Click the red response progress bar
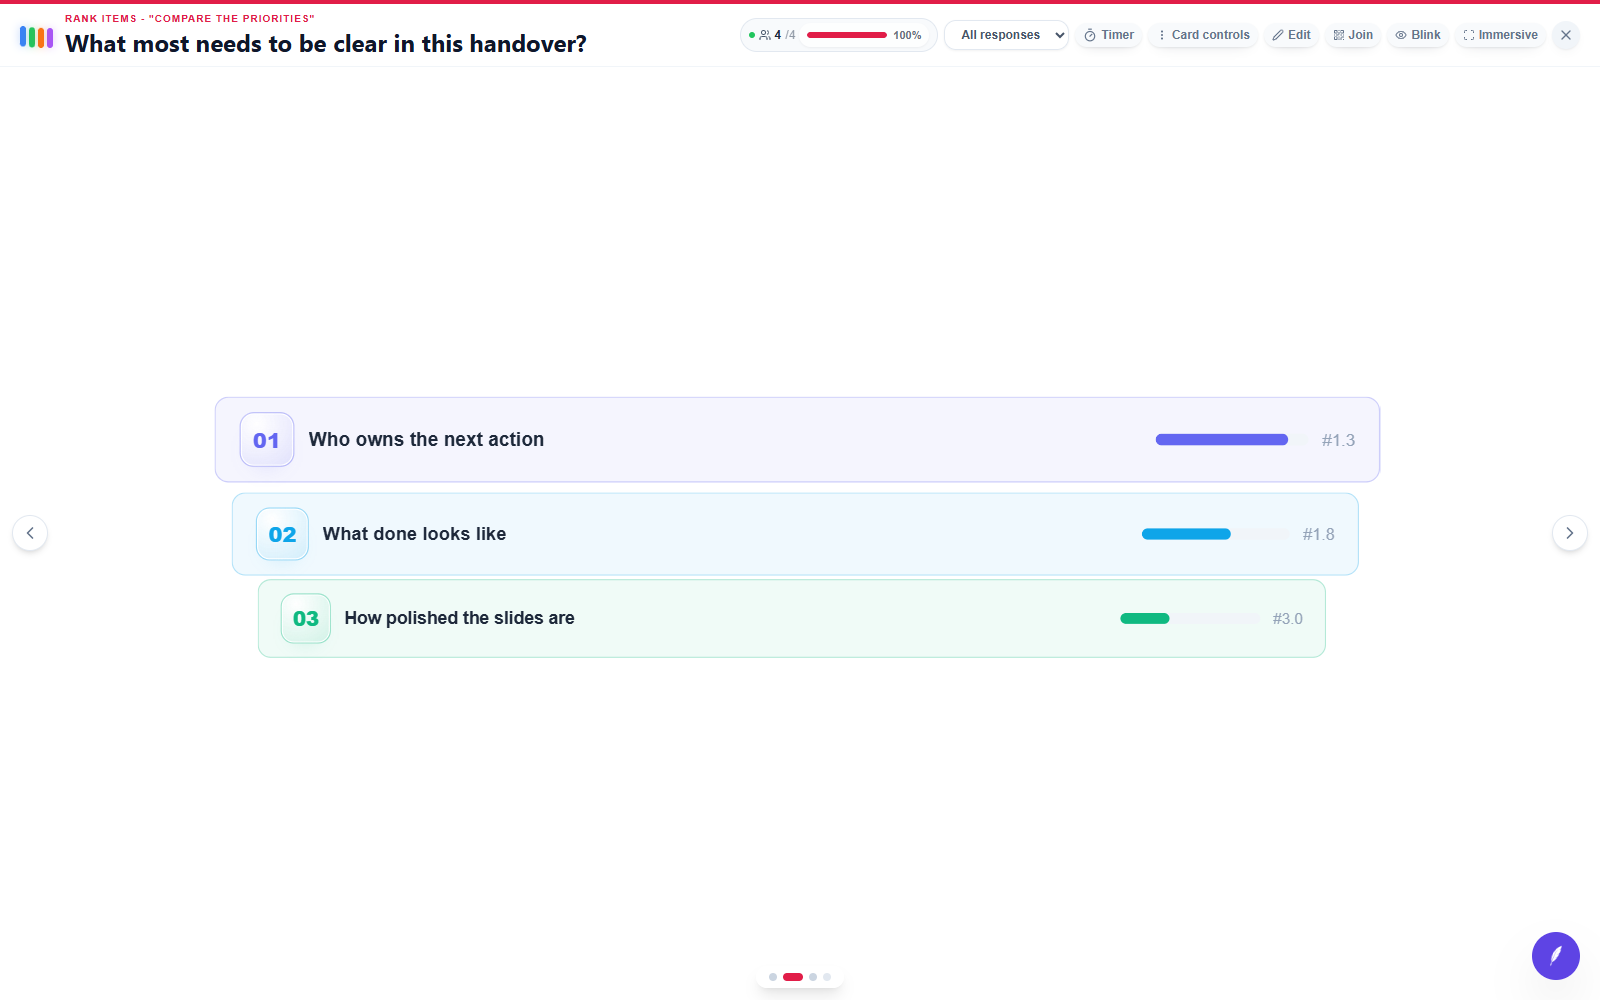Viewport: 1600px width, 1000px height. click(847, 35)
